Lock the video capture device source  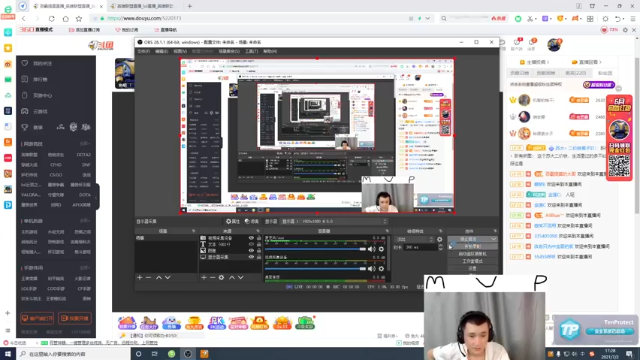click(x=259, y=238)
